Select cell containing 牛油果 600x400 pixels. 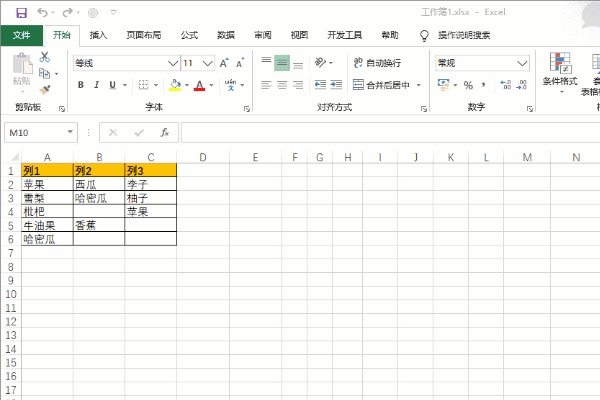coord(47,225)
